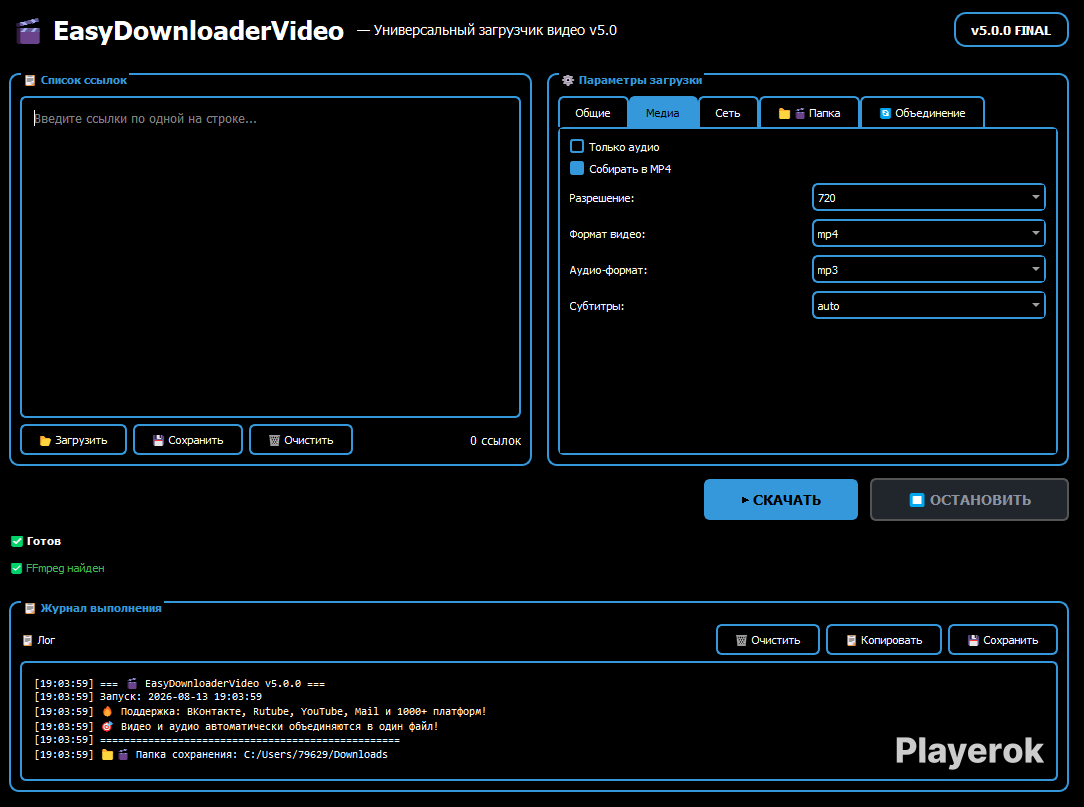Click the Готов status text
This screenshot has height=807, width=1084.
44,541
